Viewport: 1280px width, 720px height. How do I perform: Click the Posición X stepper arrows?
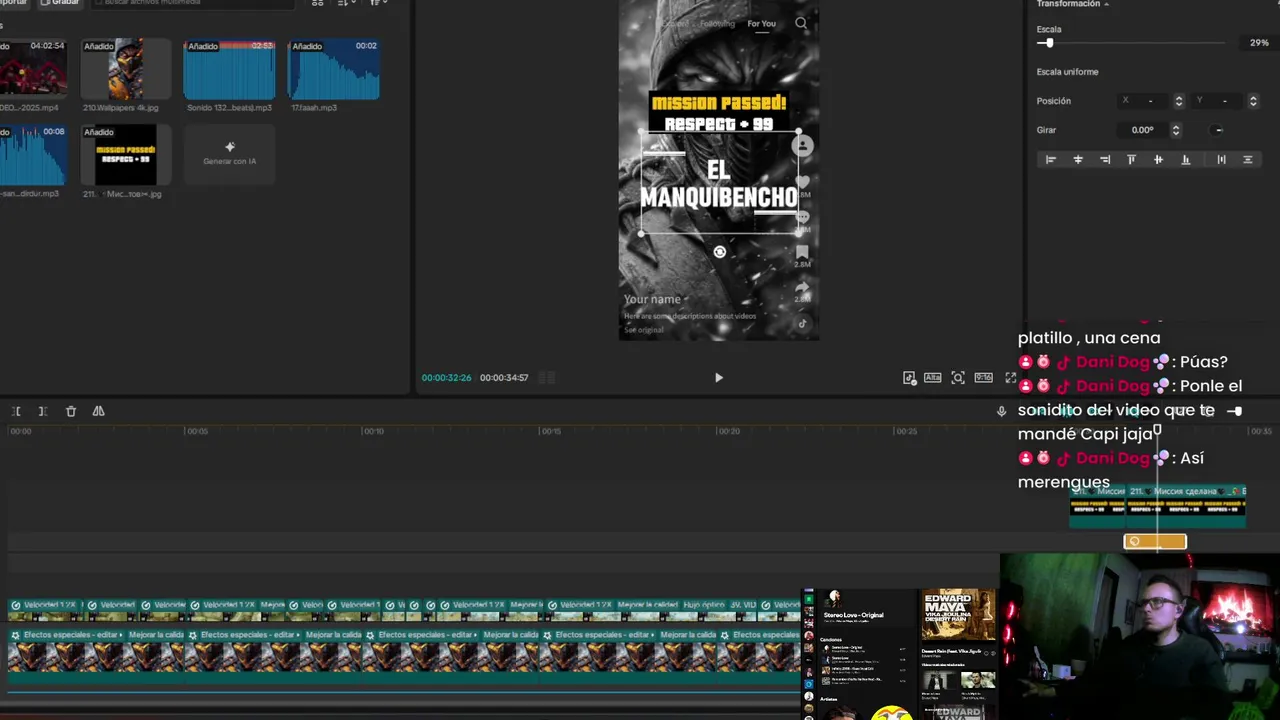[1178, 101]
